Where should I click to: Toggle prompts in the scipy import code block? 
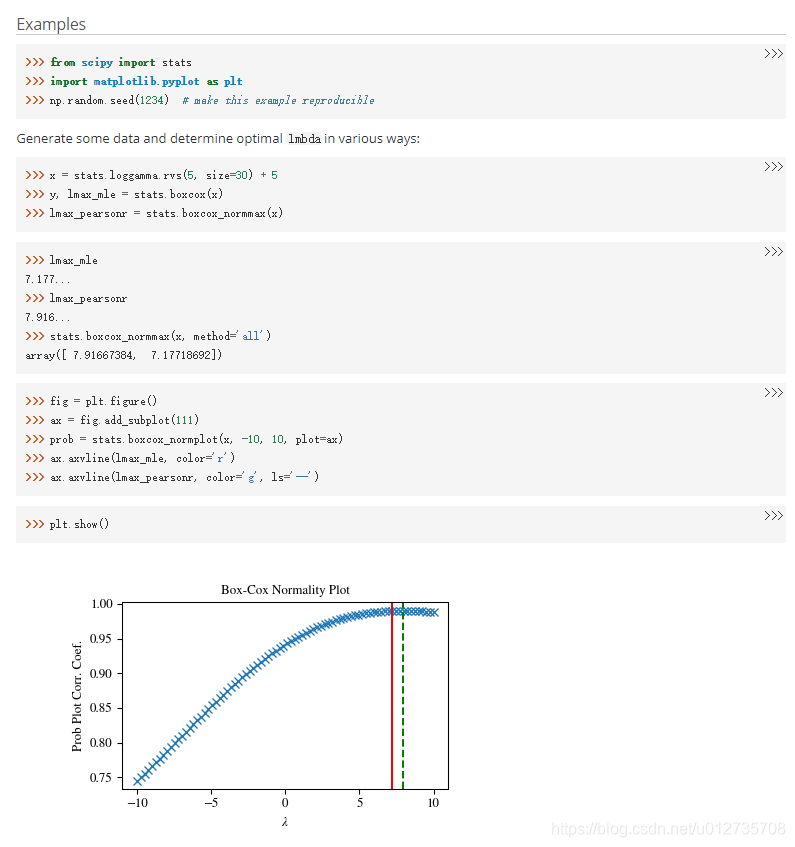click(x=772, y=54)
